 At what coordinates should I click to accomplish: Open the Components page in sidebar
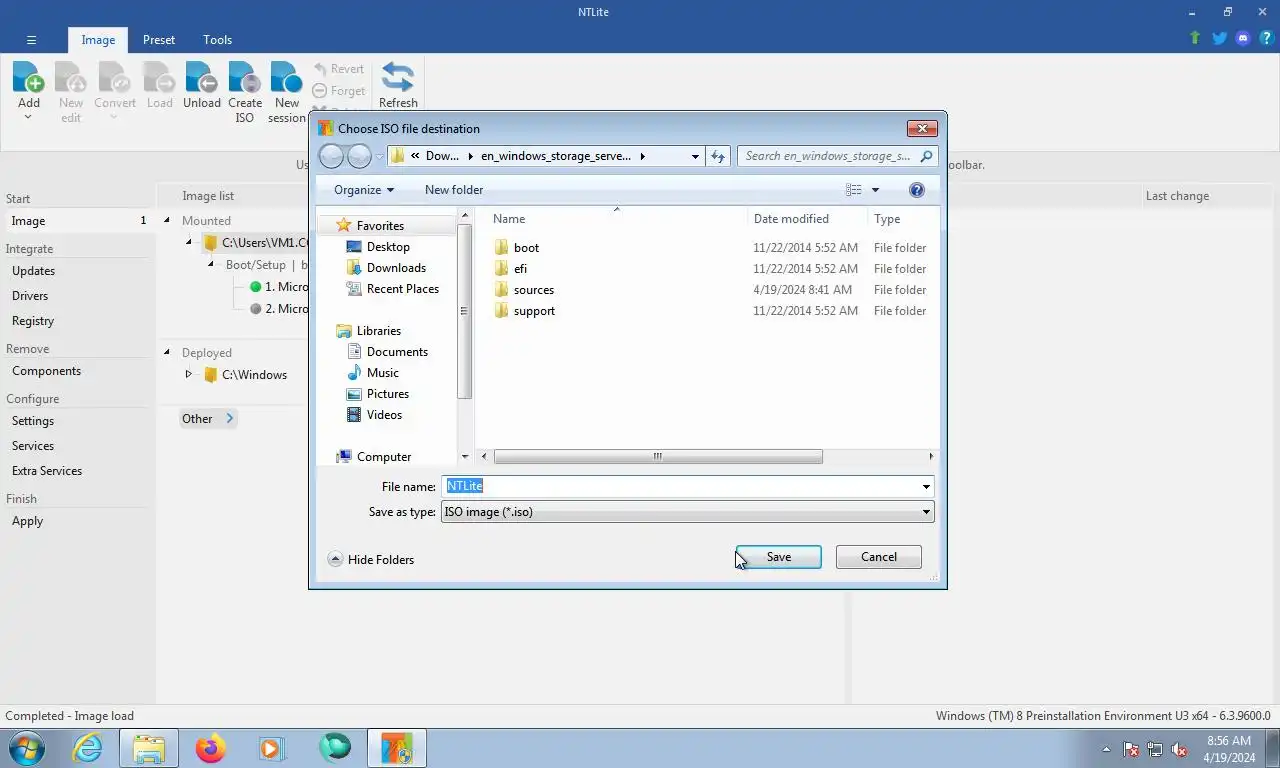click(46, 371)
